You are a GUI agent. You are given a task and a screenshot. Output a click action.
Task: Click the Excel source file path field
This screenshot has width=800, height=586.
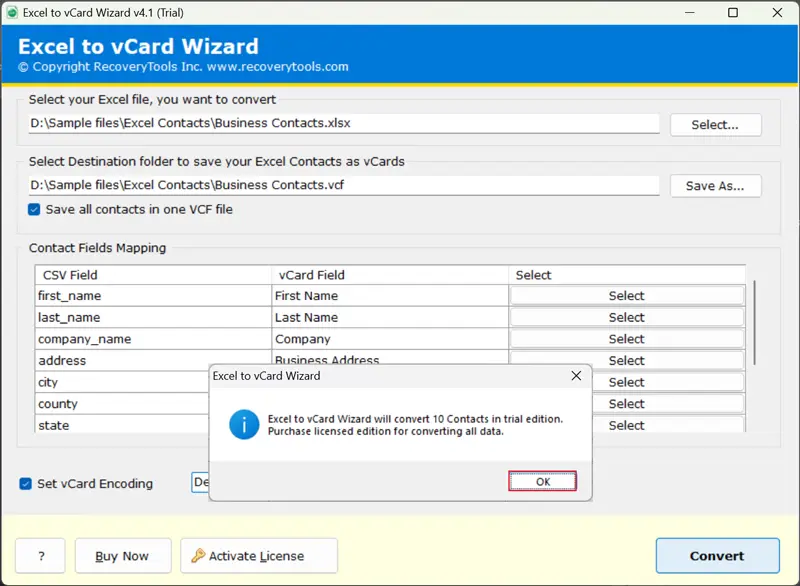point(343,124)
